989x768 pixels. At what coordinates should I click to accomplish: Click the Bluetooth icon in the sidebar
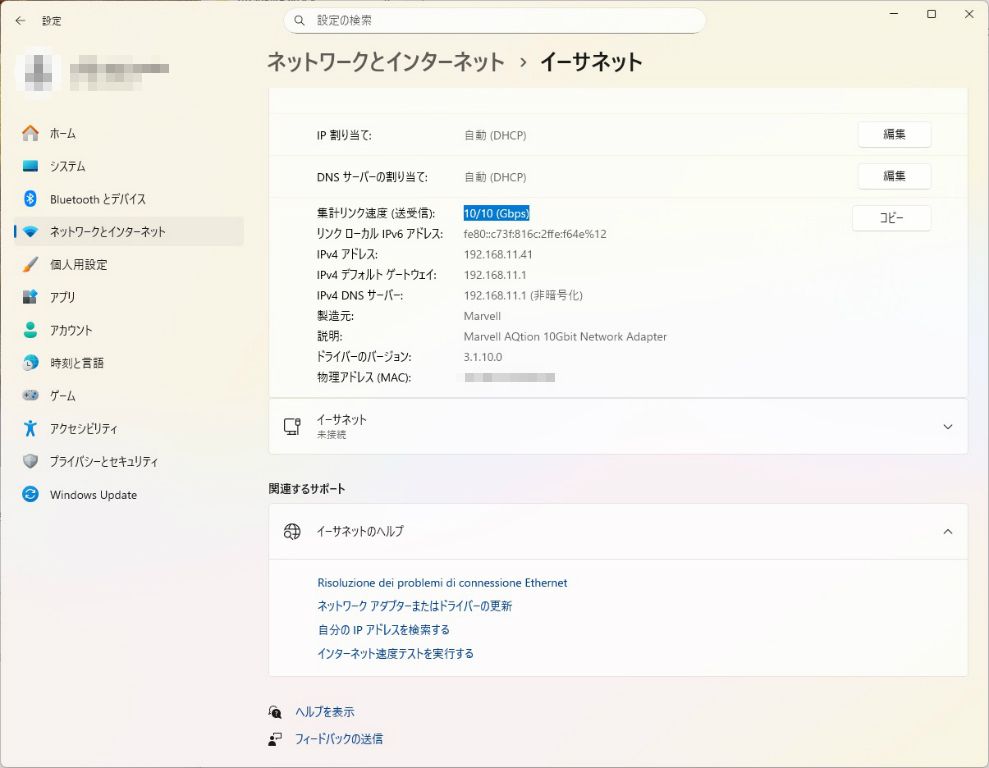30,199
